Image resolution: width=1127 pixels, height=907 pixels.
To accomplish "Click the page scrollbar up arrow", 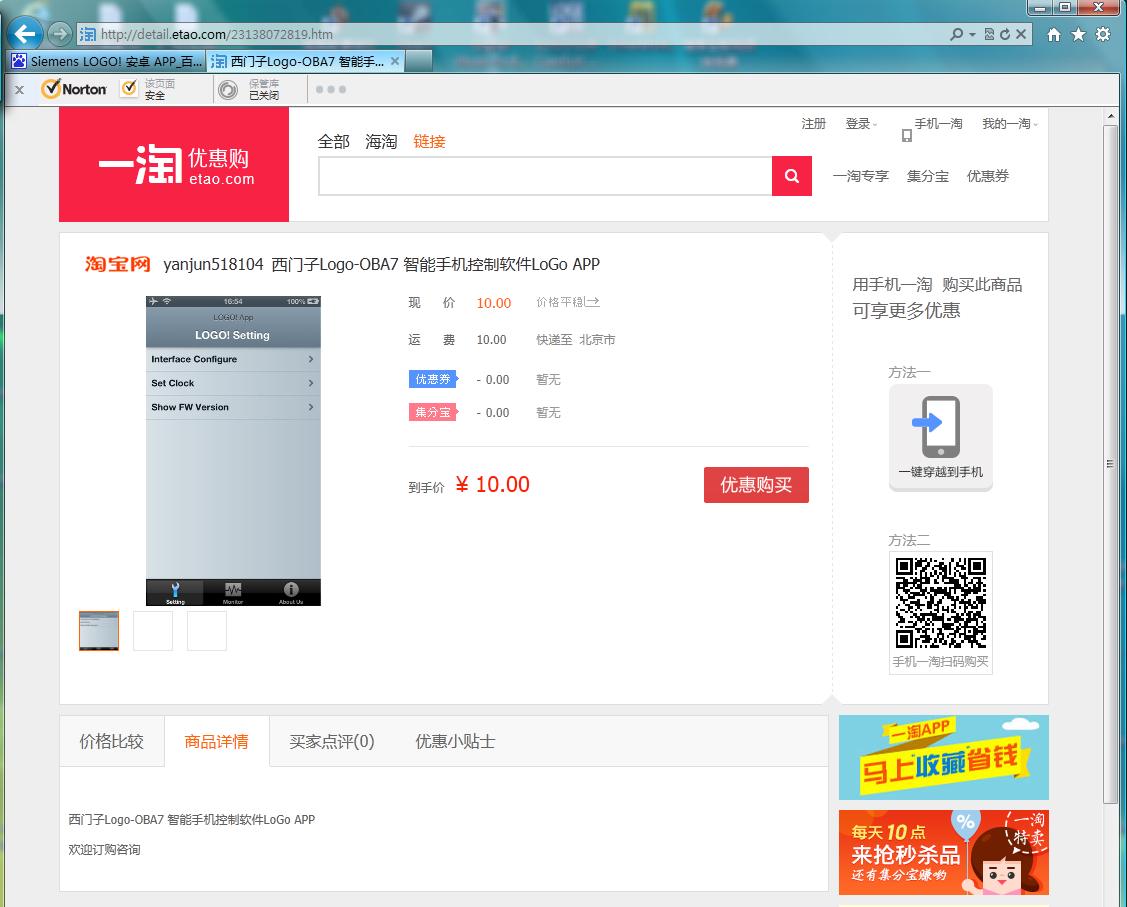I will (1111, 116).
